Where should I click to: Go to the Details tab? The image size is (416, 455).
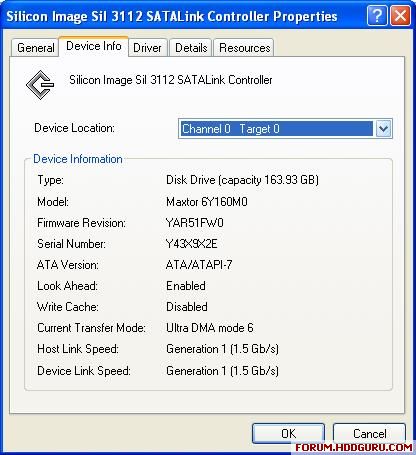(x=191, y=48)
